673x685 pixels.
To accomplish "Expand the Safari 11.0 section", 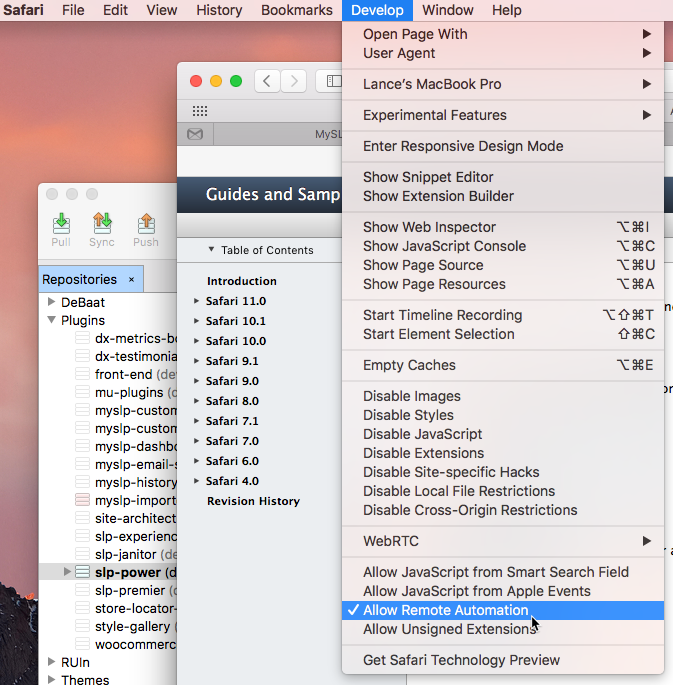I will coord(196,301).
